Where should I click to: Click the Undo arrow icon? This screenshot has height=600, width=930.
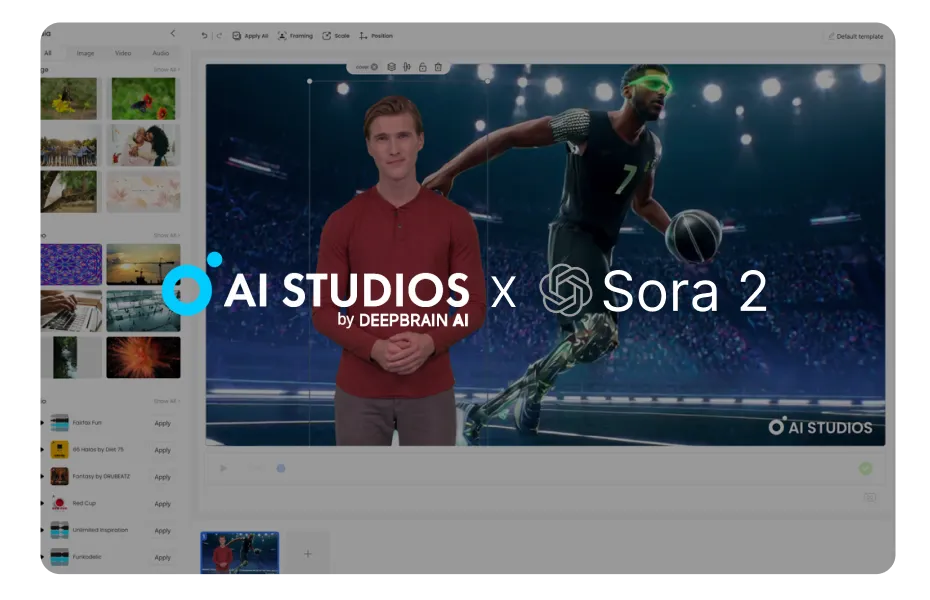click(x=205, y=36)
